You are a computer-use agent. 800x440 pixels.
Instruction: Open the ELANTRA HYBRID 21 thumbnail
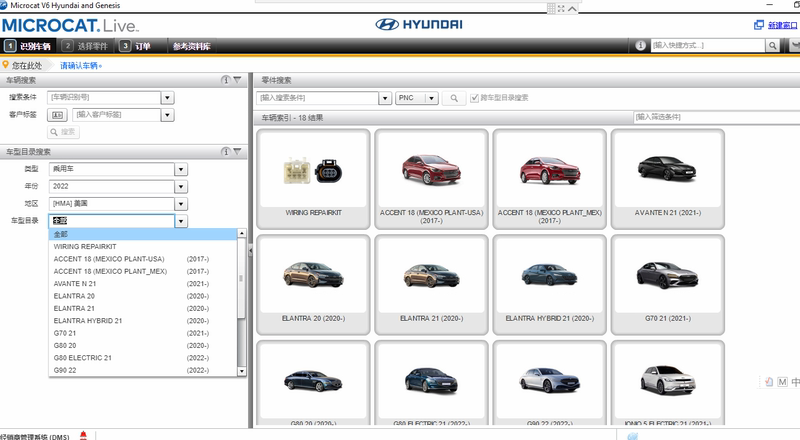(x=549, y=285)
